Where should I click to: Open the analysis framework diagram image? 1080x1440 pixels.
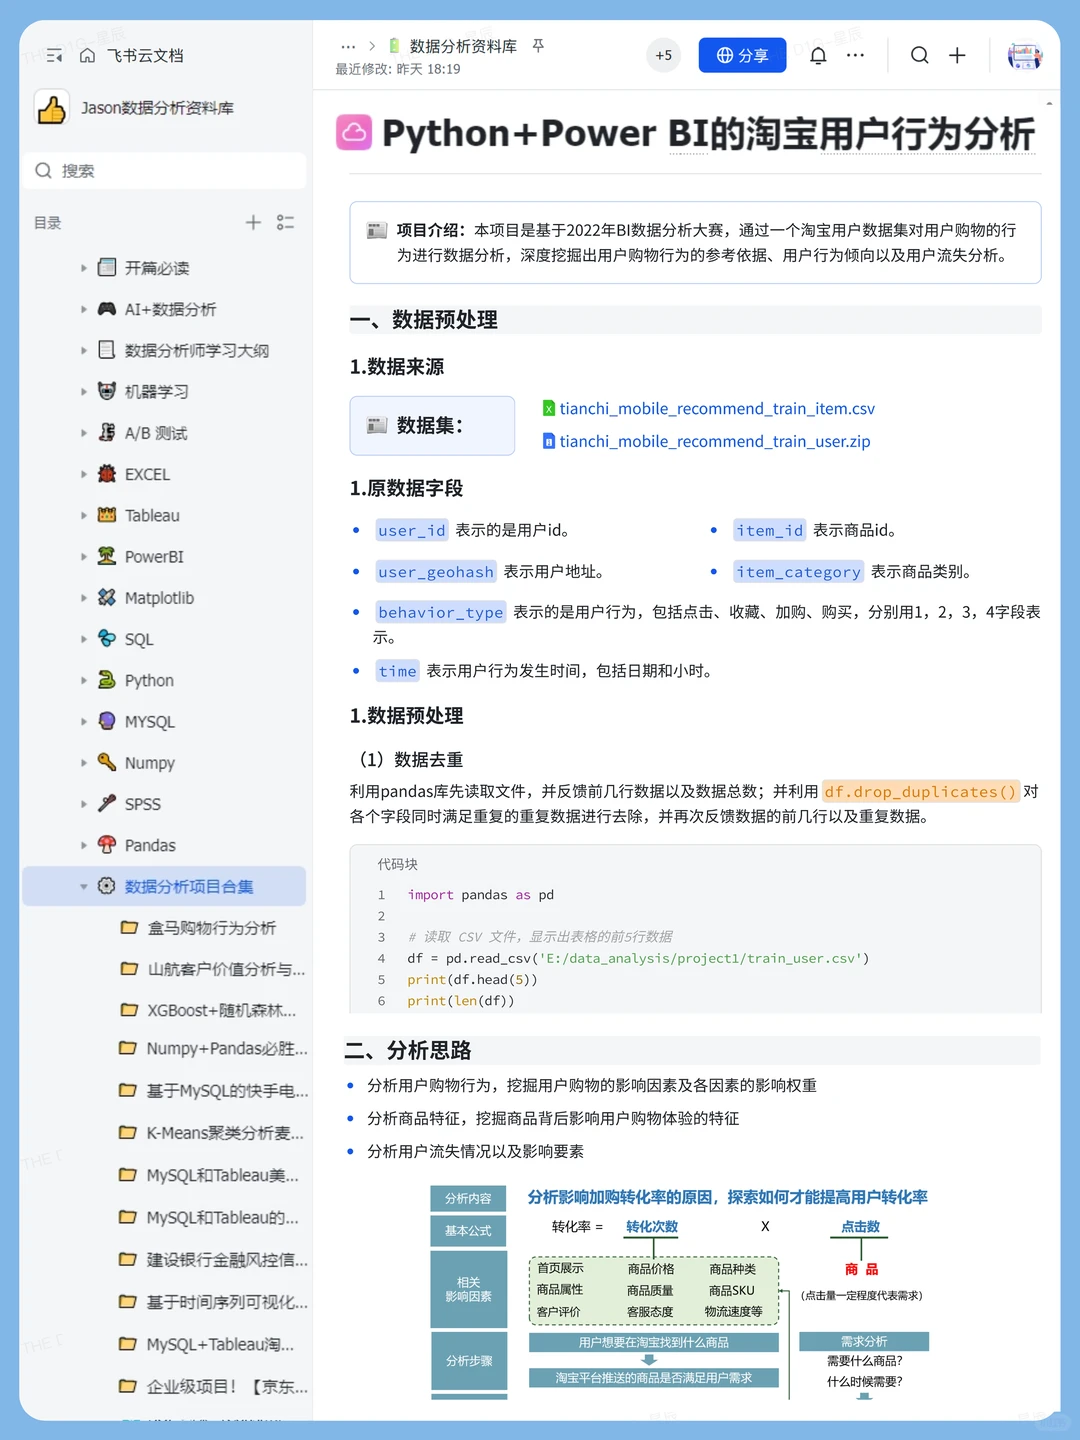coord(682,1291)
